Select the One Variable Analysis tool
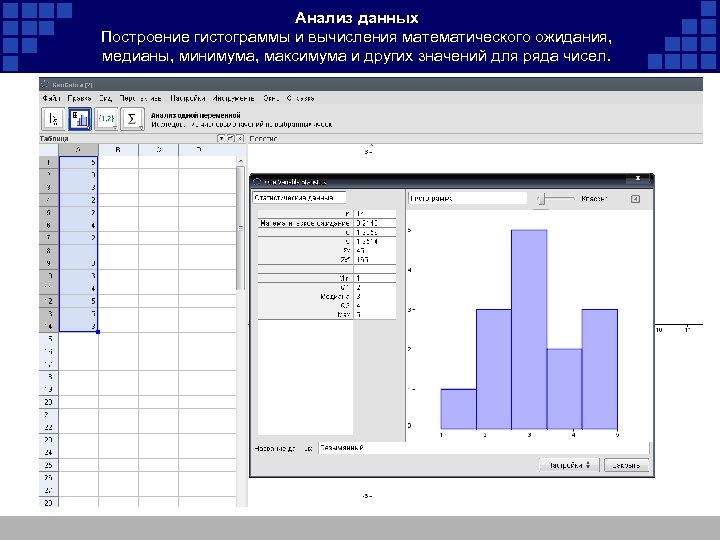This screenshot has height=540, width=720. pos(80,119)
